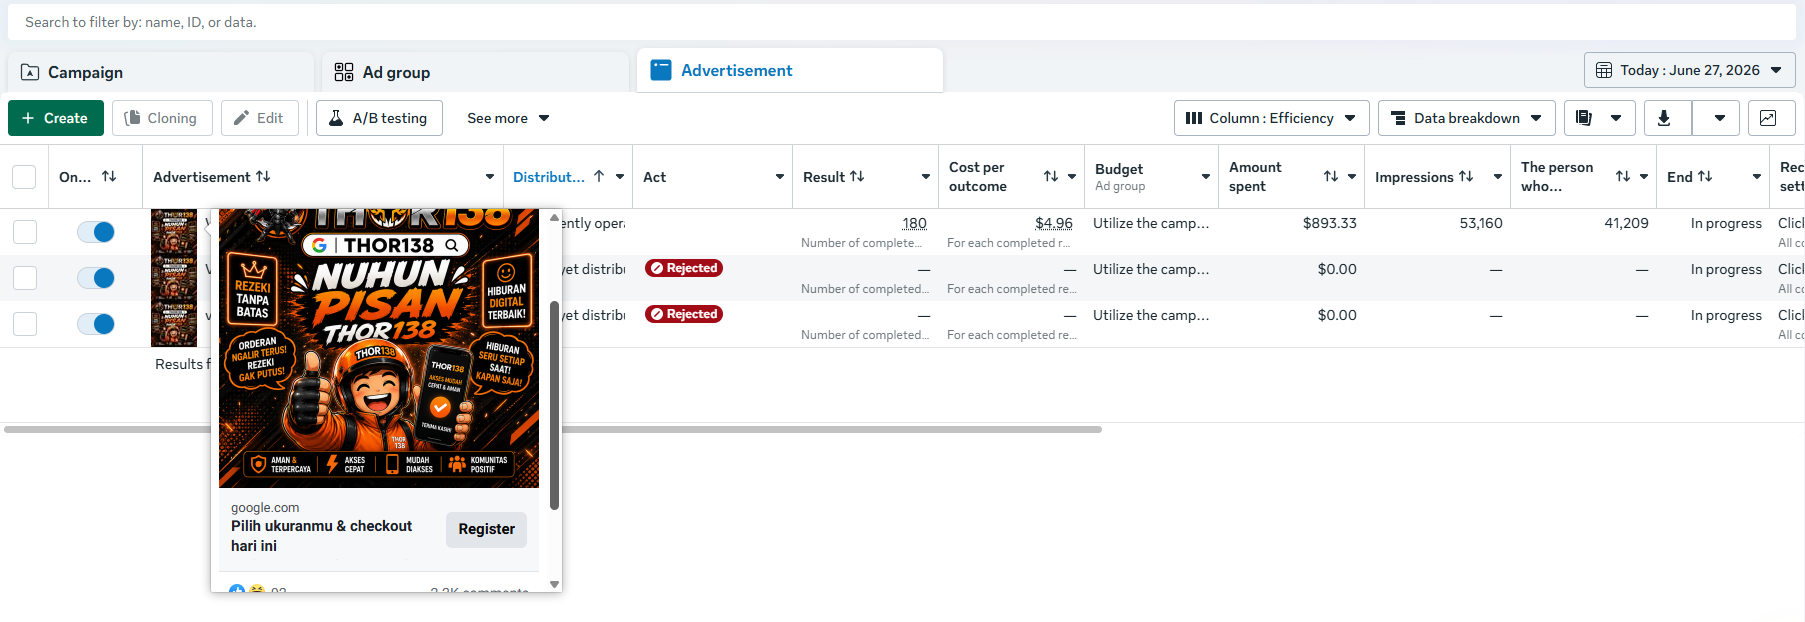Viewport: 1805px width, 622px height.
Task: Sort the End column arrows
Action: (1705, 176)
